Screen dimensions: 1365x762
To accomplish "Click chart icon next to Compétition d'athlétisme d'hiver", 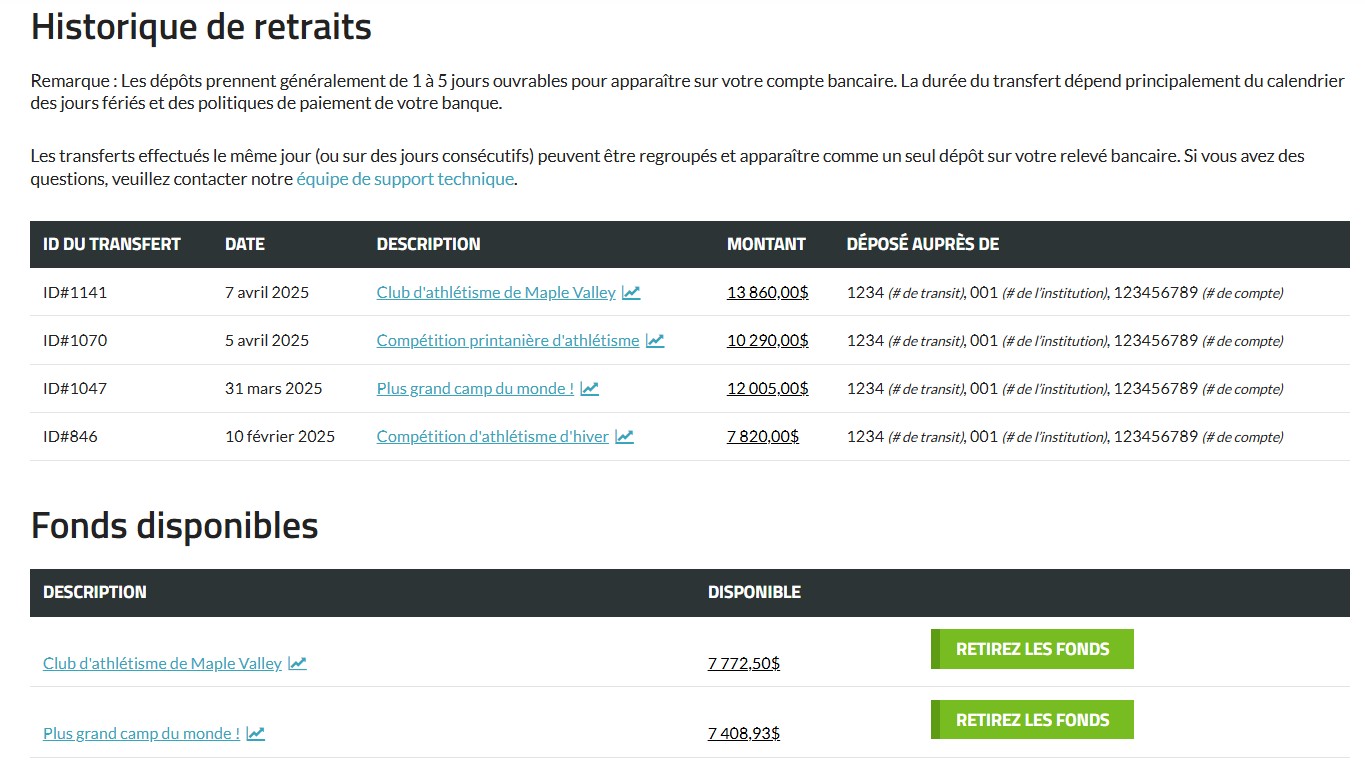I will [x=624, y=437].
